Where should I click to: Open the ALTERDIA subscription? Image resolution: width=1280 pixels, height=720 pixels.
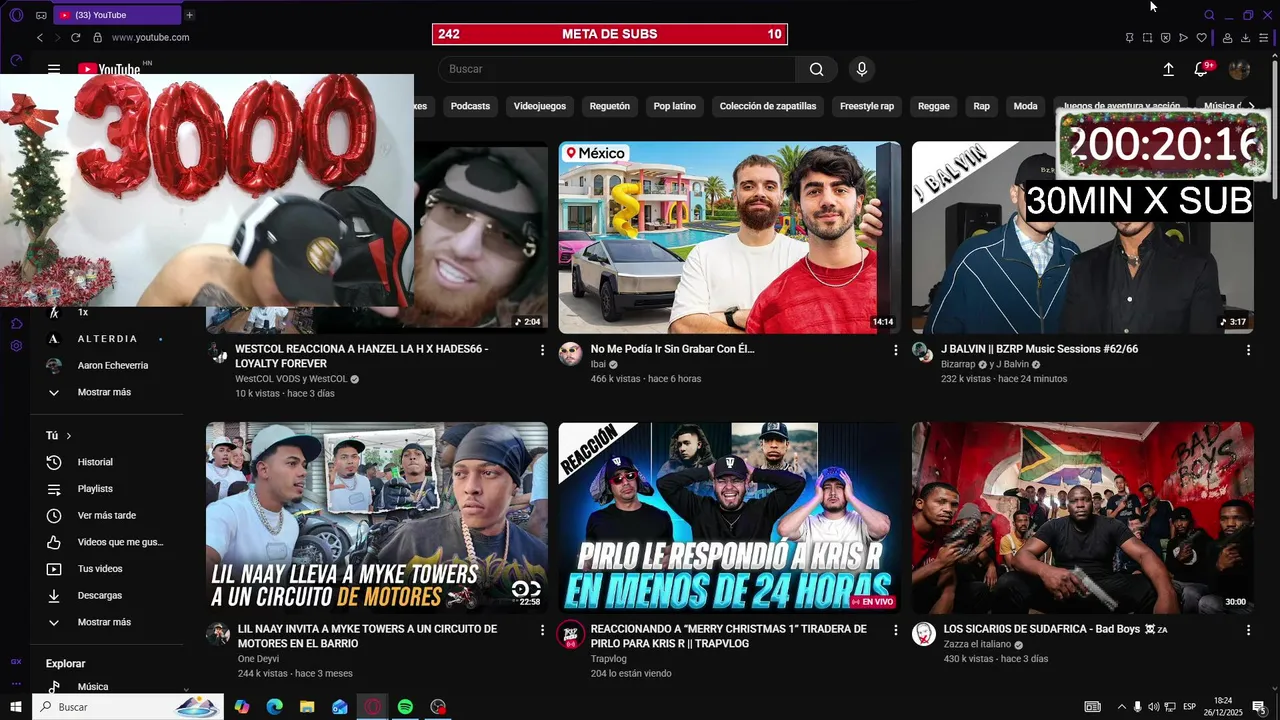click(107, 339)
